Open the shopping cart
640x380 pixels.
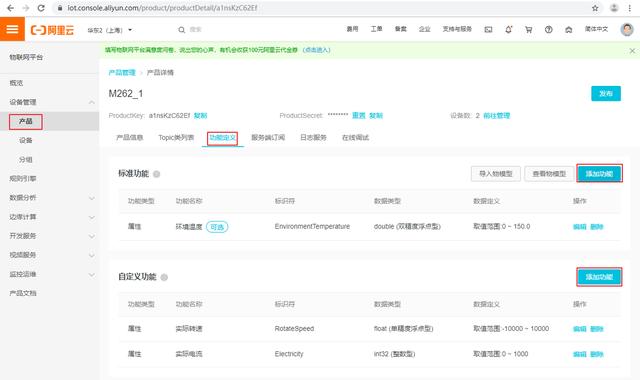[529, 29]
